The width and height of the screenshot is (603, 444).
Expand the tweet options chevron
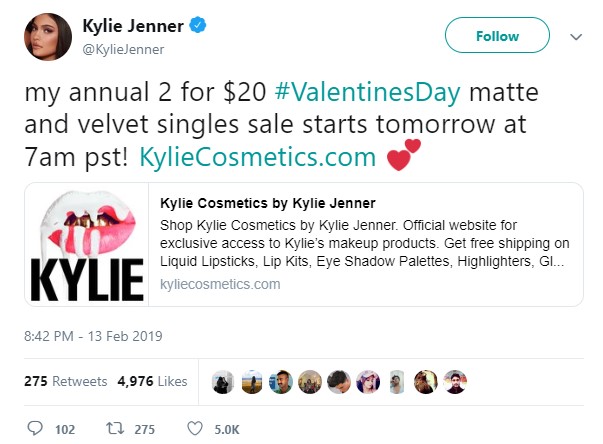[x=576, y=37]
